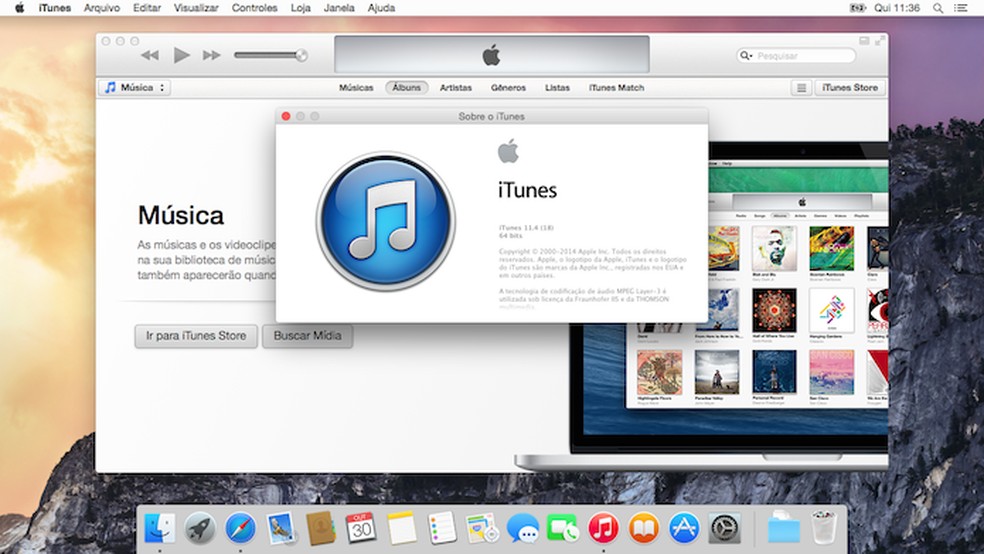Click Ir para iTunes Store button

click(x=196, y=336)
